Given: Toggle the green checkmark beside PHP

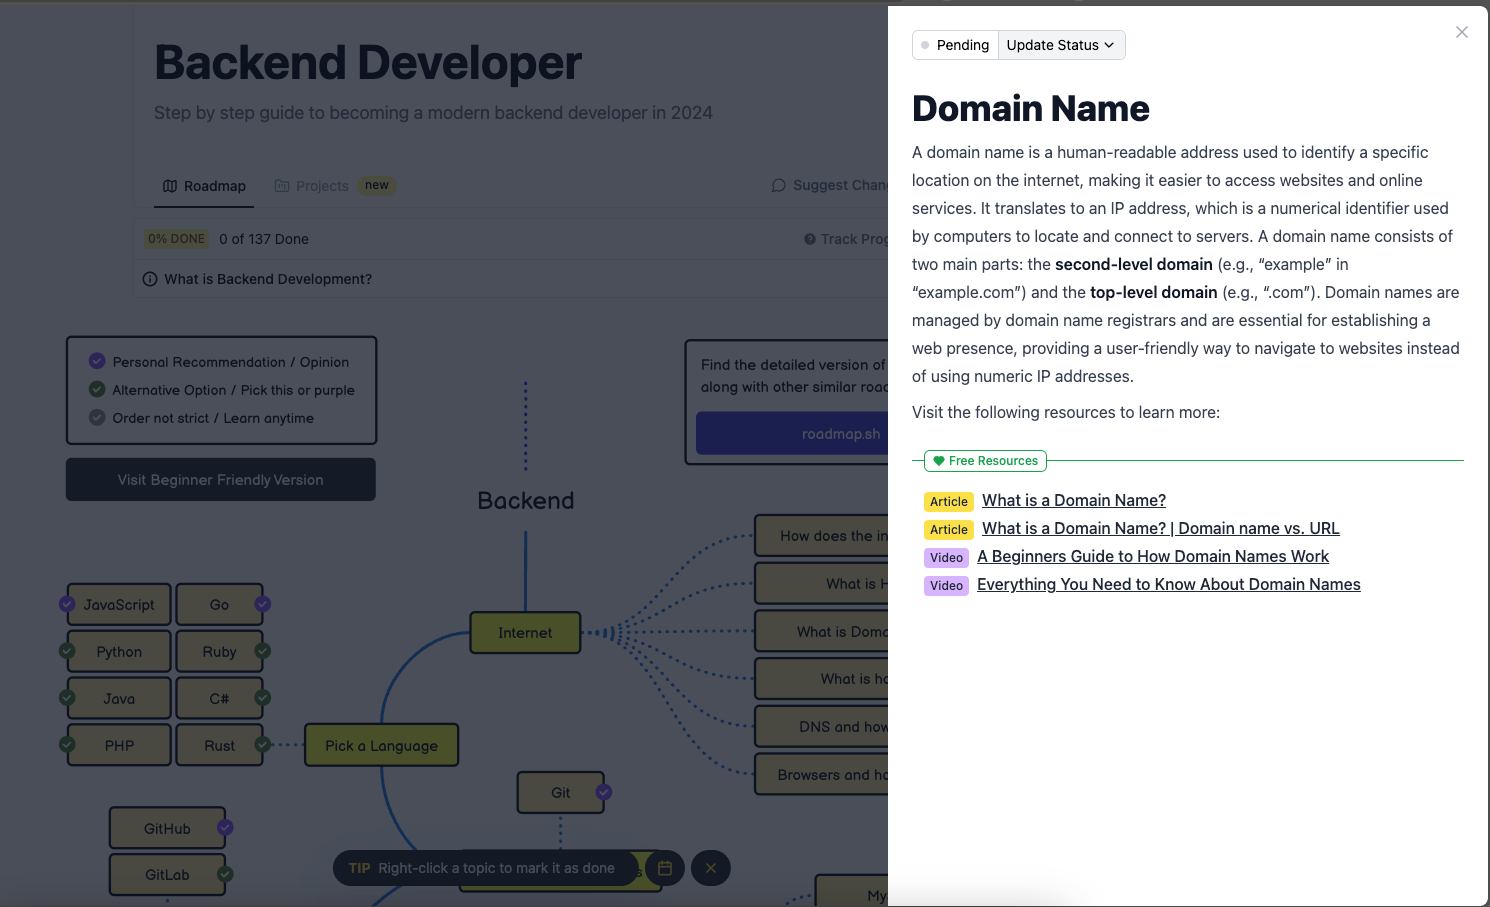Looking at the screenshot, I should (67, 745).
